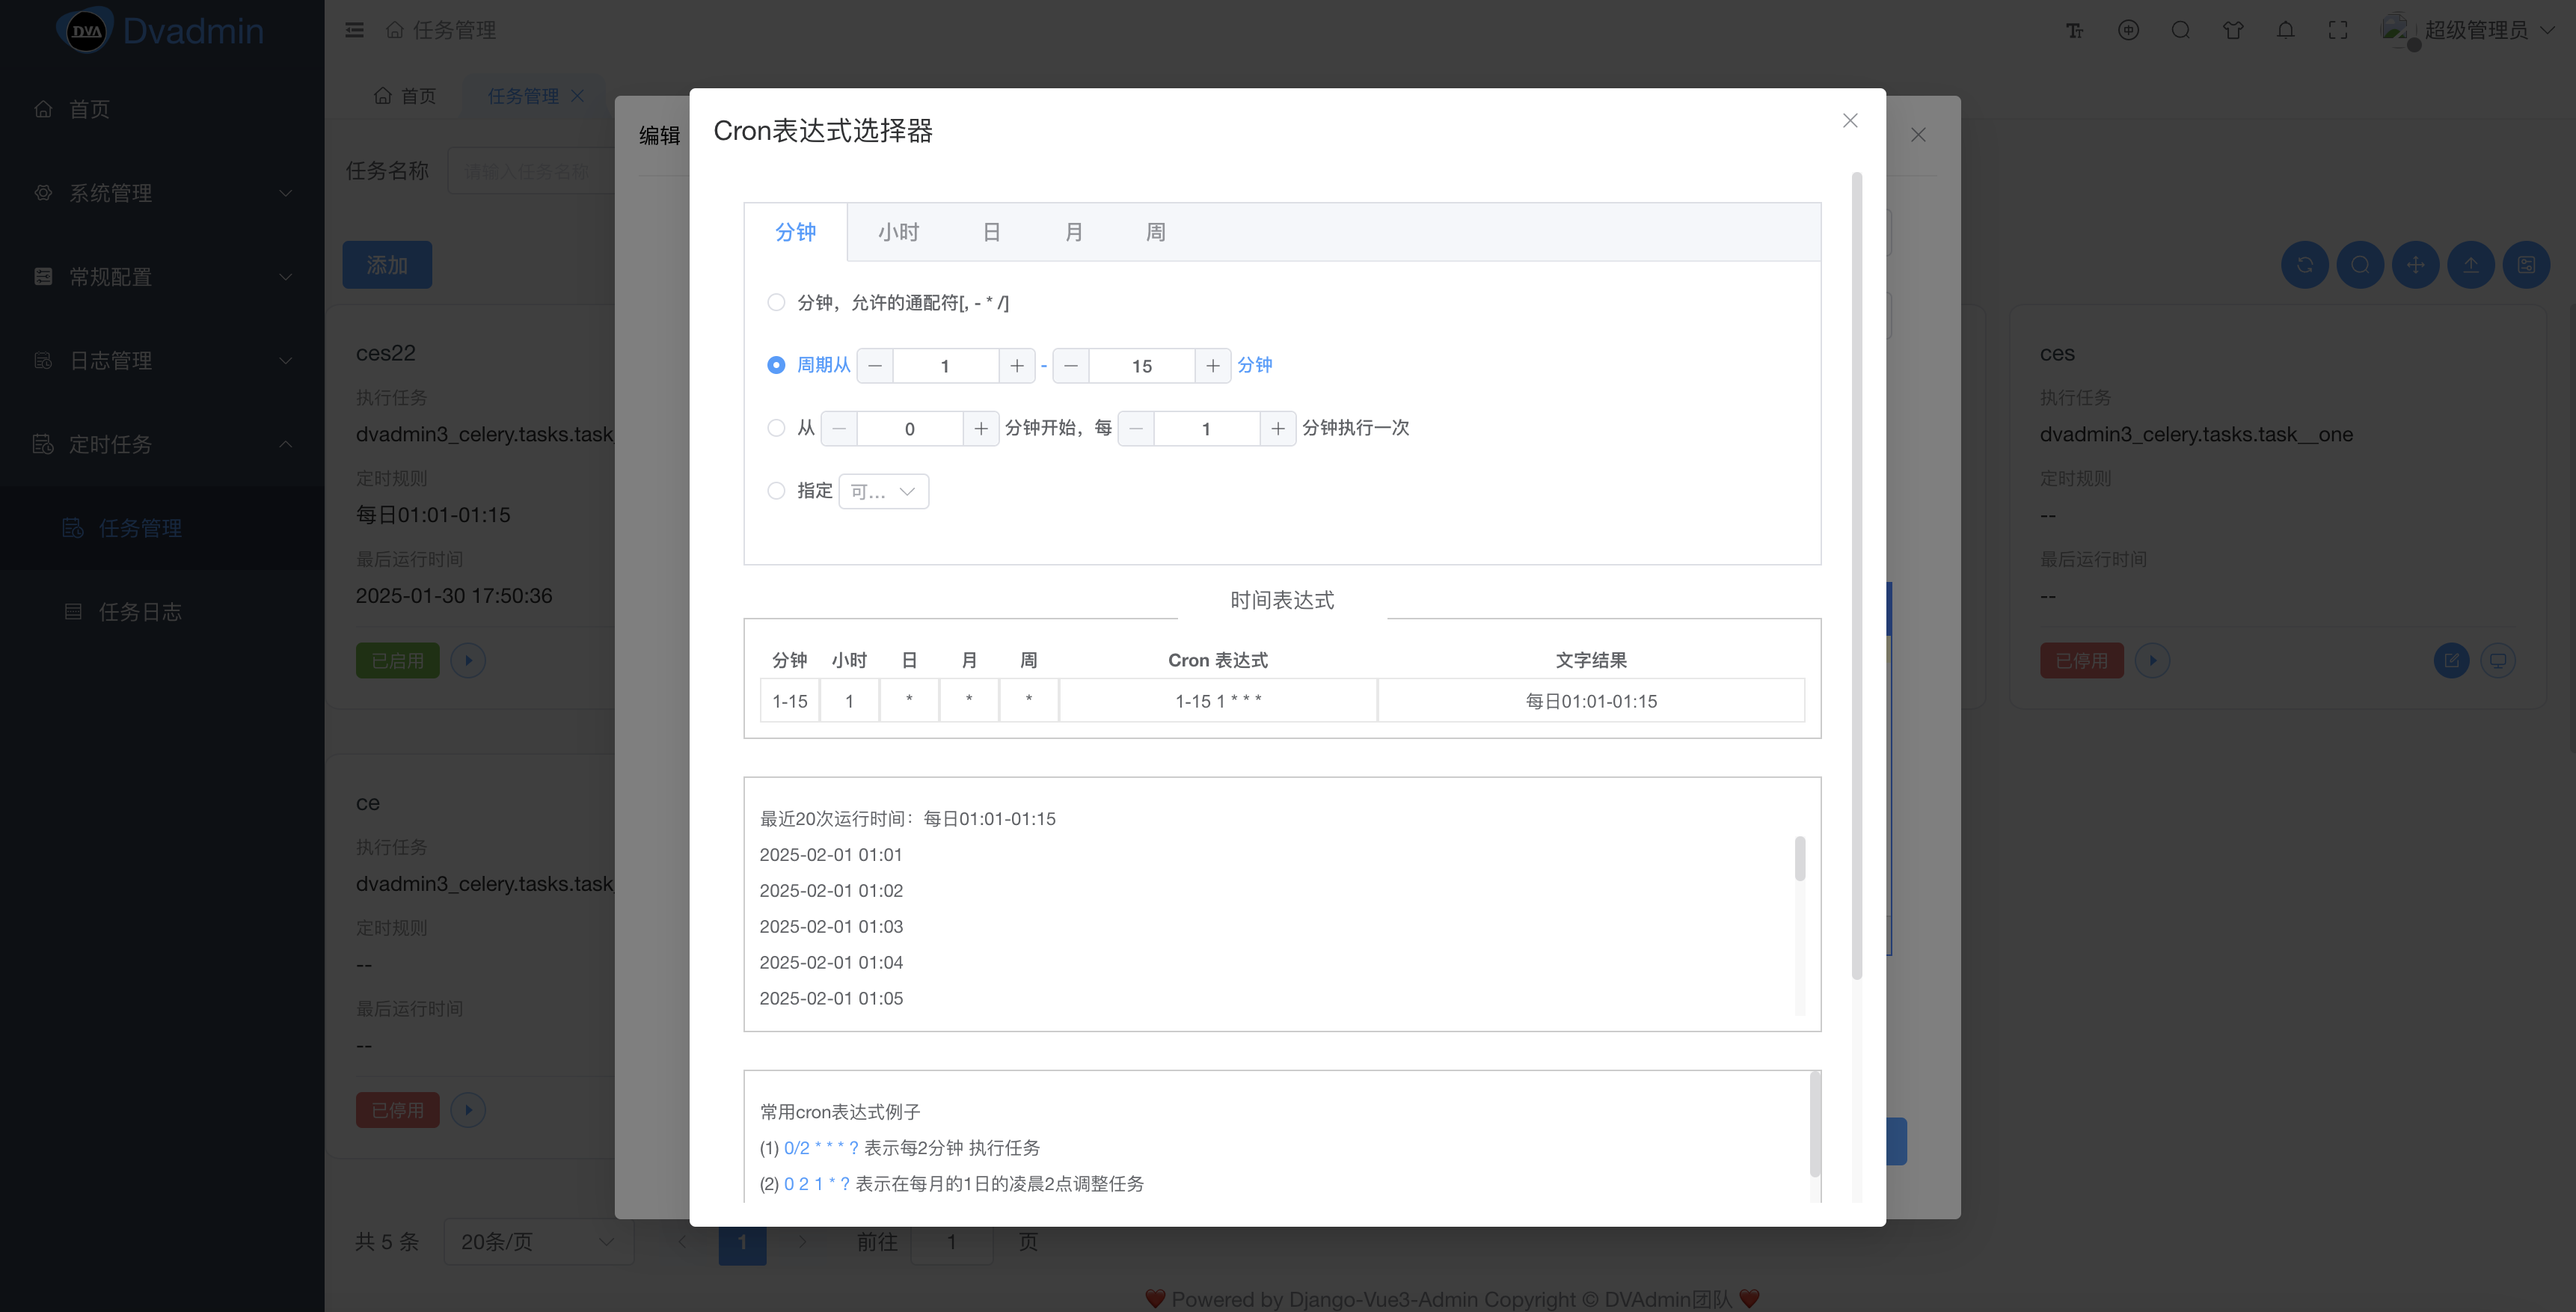Click the example cron link 0/2 * * * ?
The height and width of the screenshot is (1312, 2576).
click(x=821, y=1148)
